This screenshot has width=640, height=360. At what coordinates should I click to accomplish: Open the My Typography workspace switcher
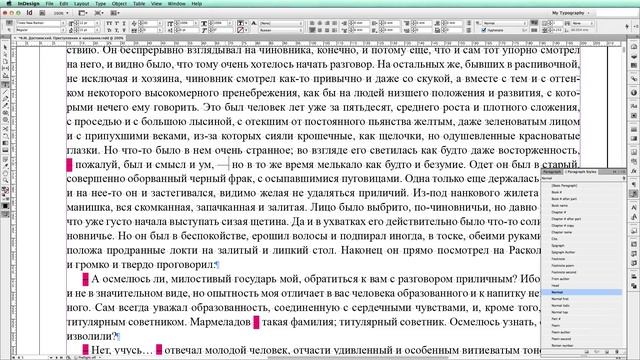tap(570, 13)
